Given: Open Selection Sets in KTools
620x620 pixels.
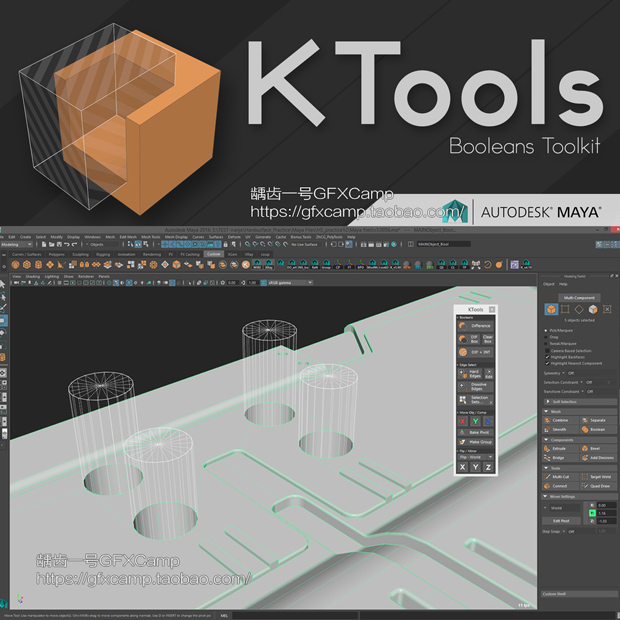Looking at the screenshot, I should 475,400.
